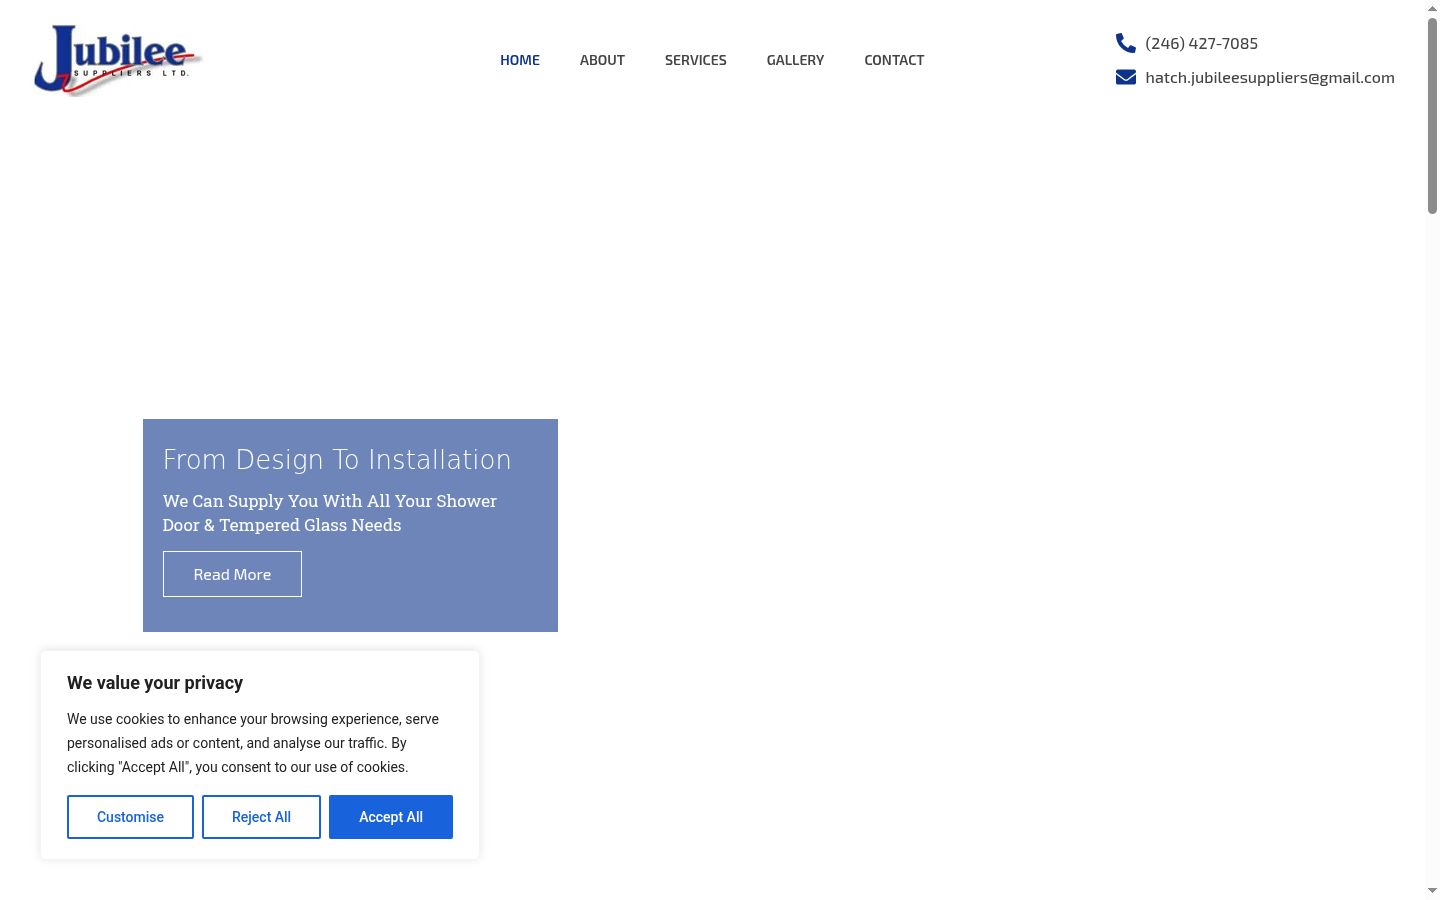This screenshot has width=1440, height=900.
Task: Click the scrollbar down arrow
Action: coord(1432,891)
